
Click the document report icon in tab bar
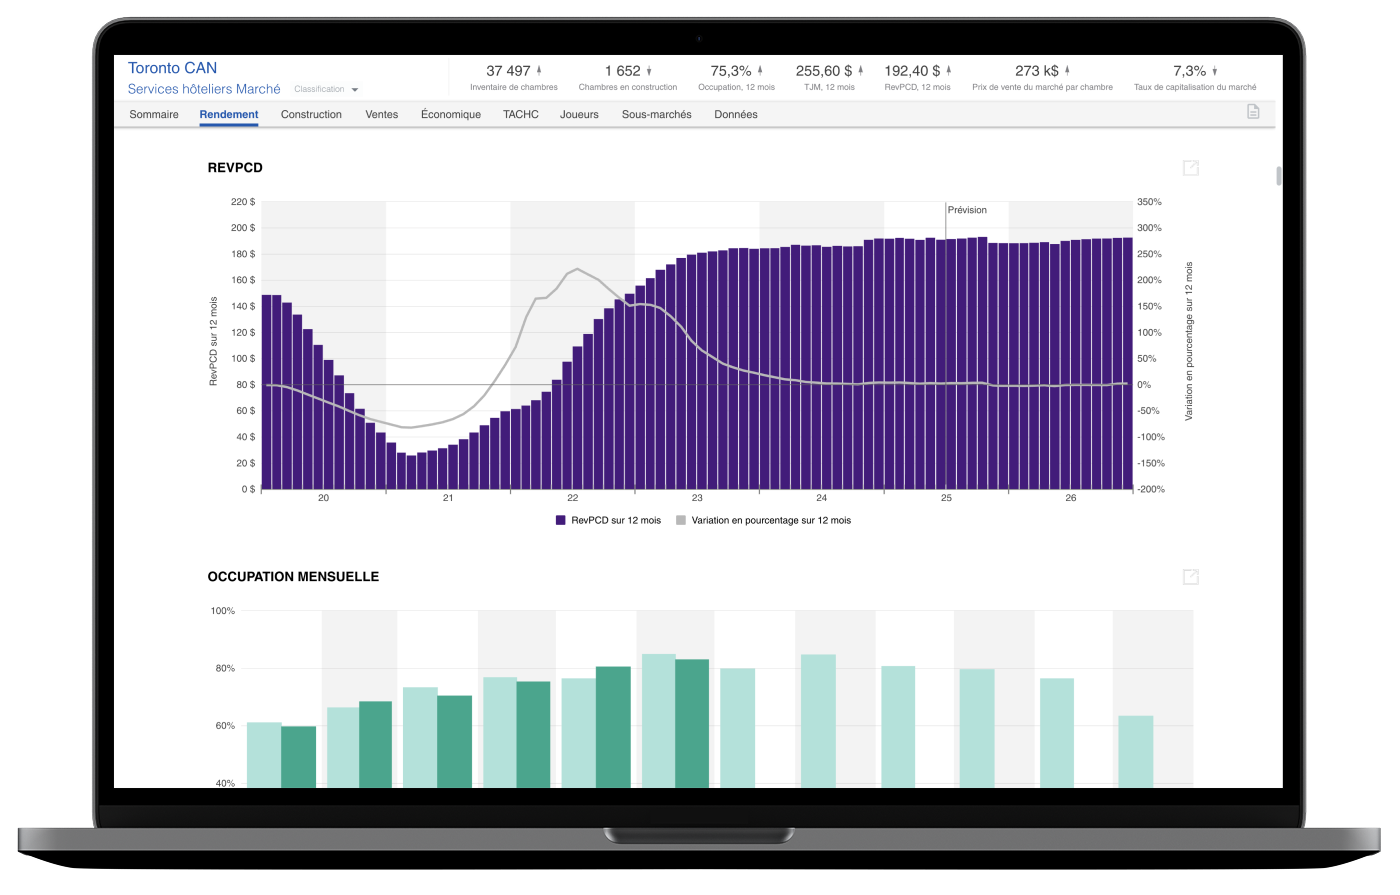pyautogui.click(x=1252, y=112)
